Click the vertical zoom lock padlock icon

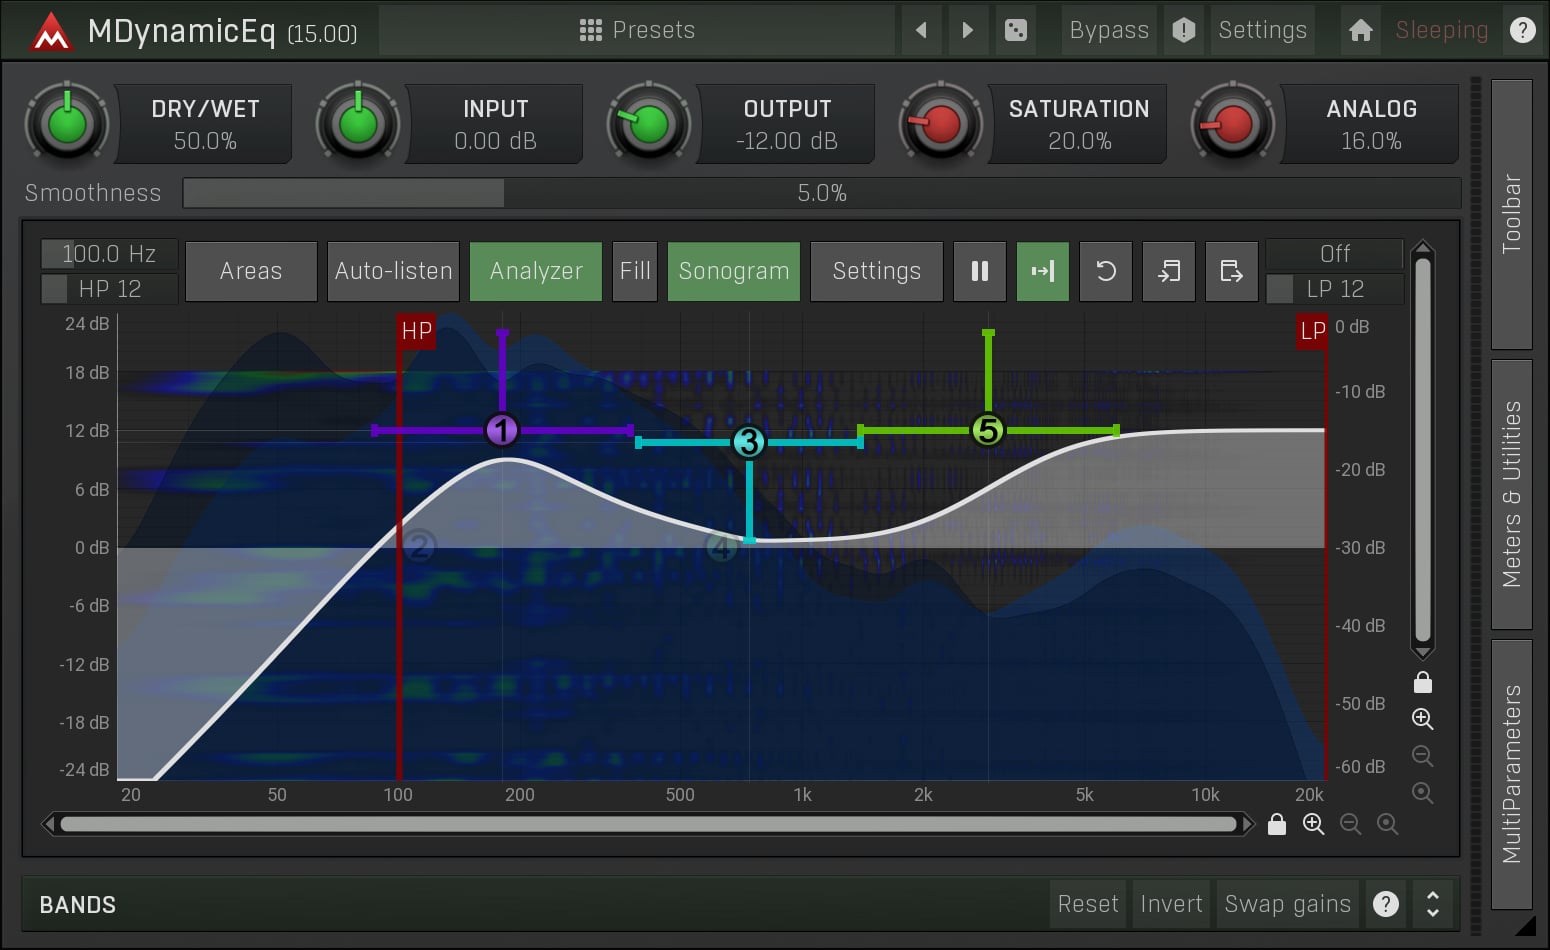pos(1423,683)
